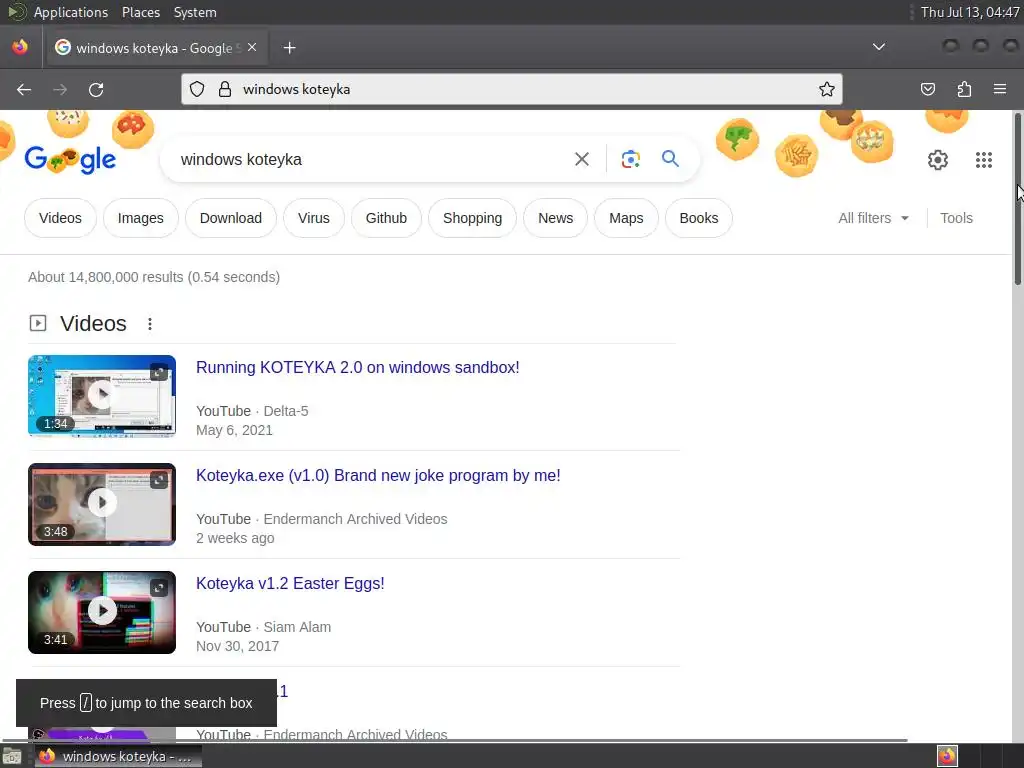Expand the list all tabs chevron
The image size is (1024, 768).
(x=879, y=47)
